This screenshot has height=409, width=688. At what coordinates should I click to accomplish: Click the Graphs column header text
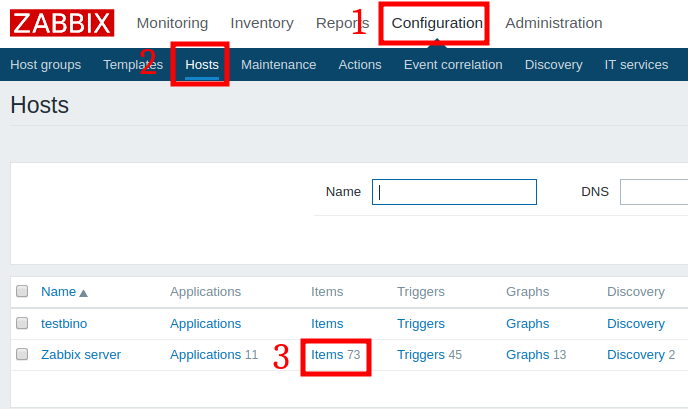pos(527,292)
